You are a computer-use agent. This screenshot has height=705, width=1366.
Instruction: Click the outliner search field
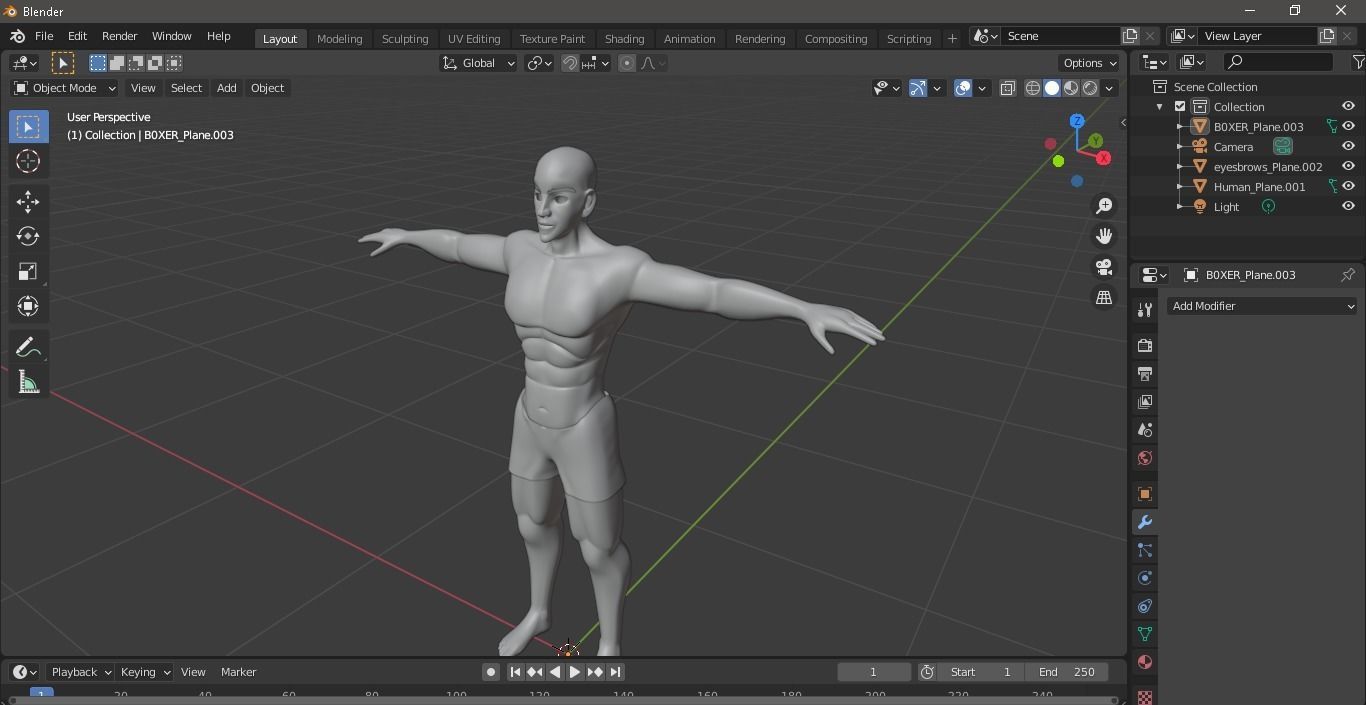[x=1278, y=62]
